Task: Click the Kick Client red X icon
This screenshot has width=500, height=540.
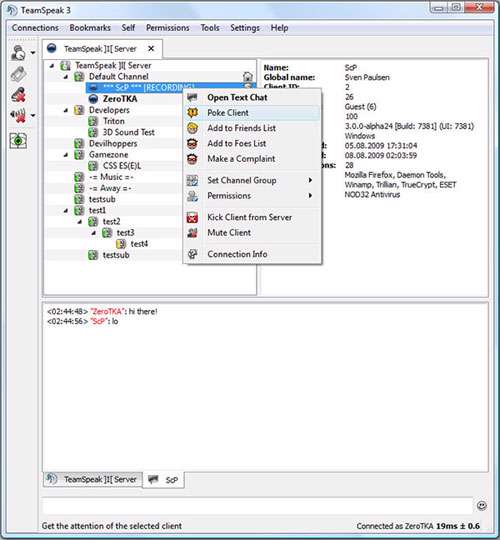Action: (192, 217)
